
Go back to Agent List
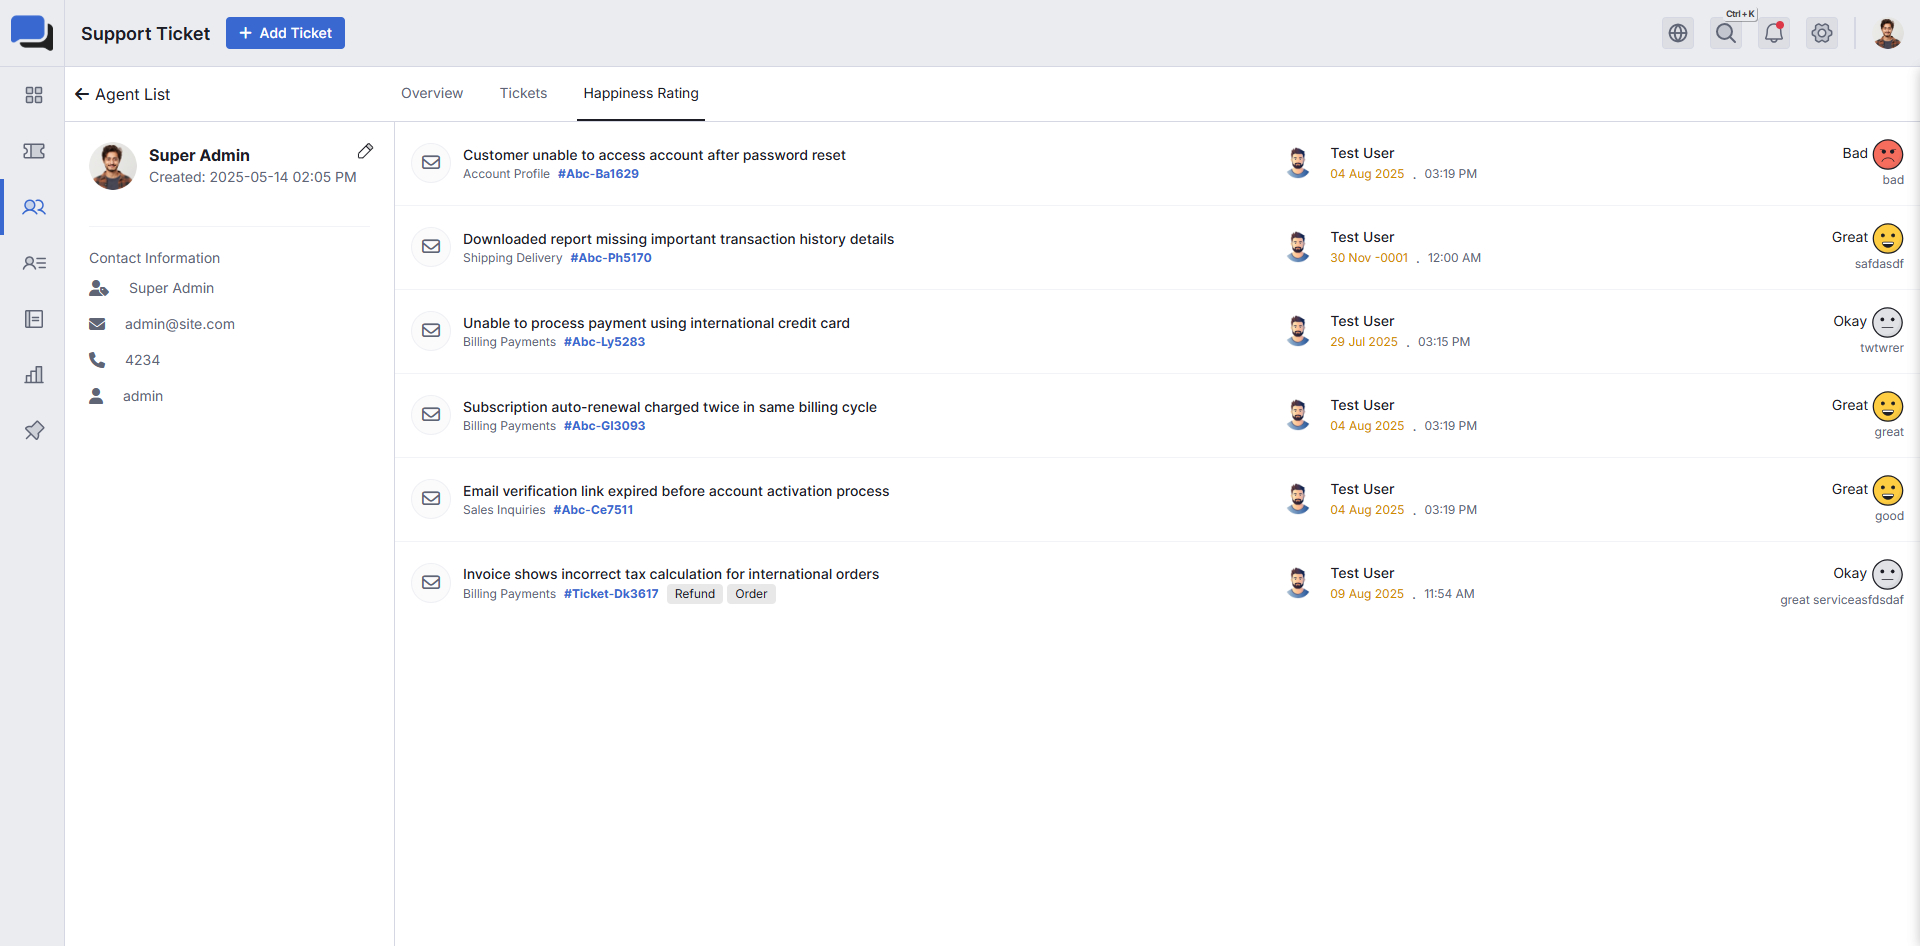[123, 94]
